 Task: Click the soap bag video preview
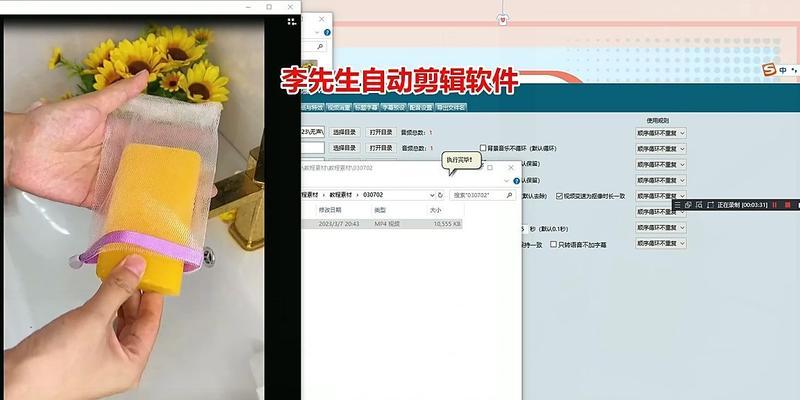pyautogui.click(x=134, y=209)
